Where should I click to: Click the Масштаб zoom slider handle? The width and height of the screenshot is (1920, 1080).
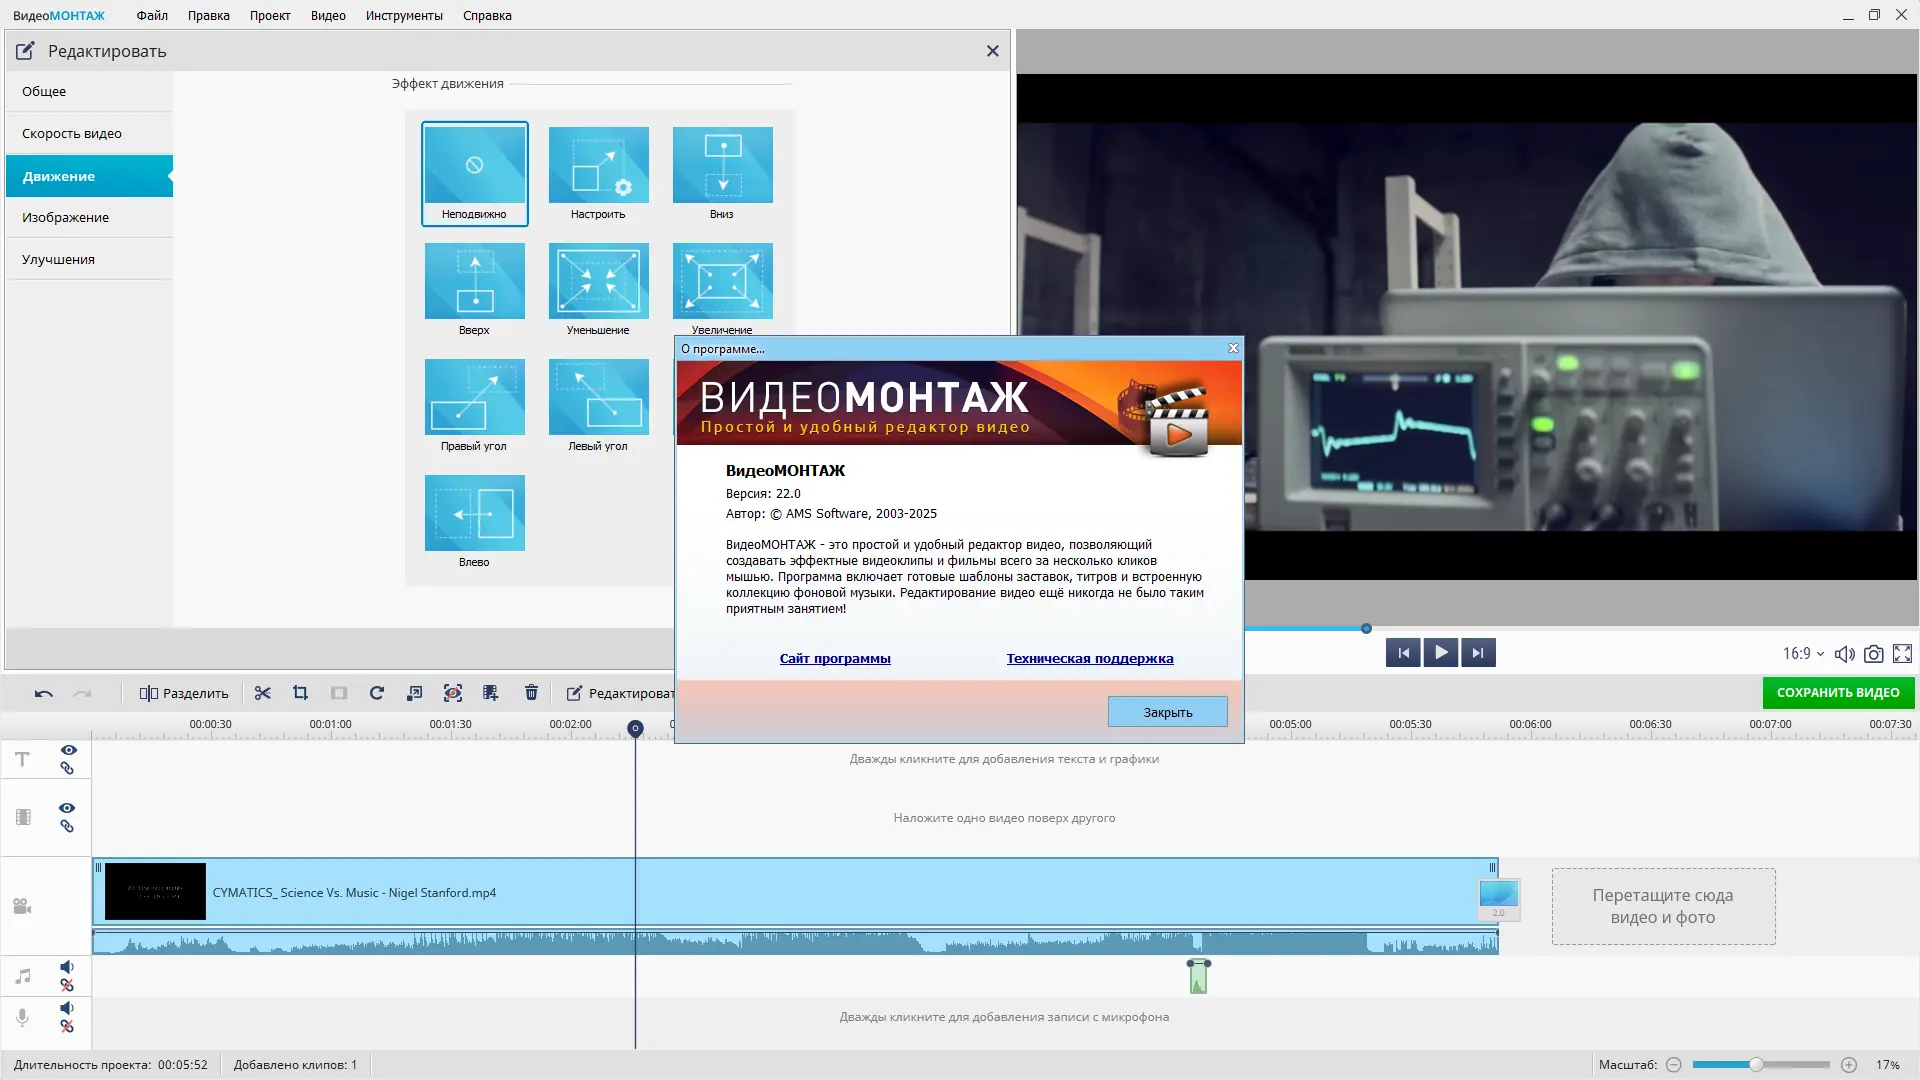click(x=1756, y=1065)
